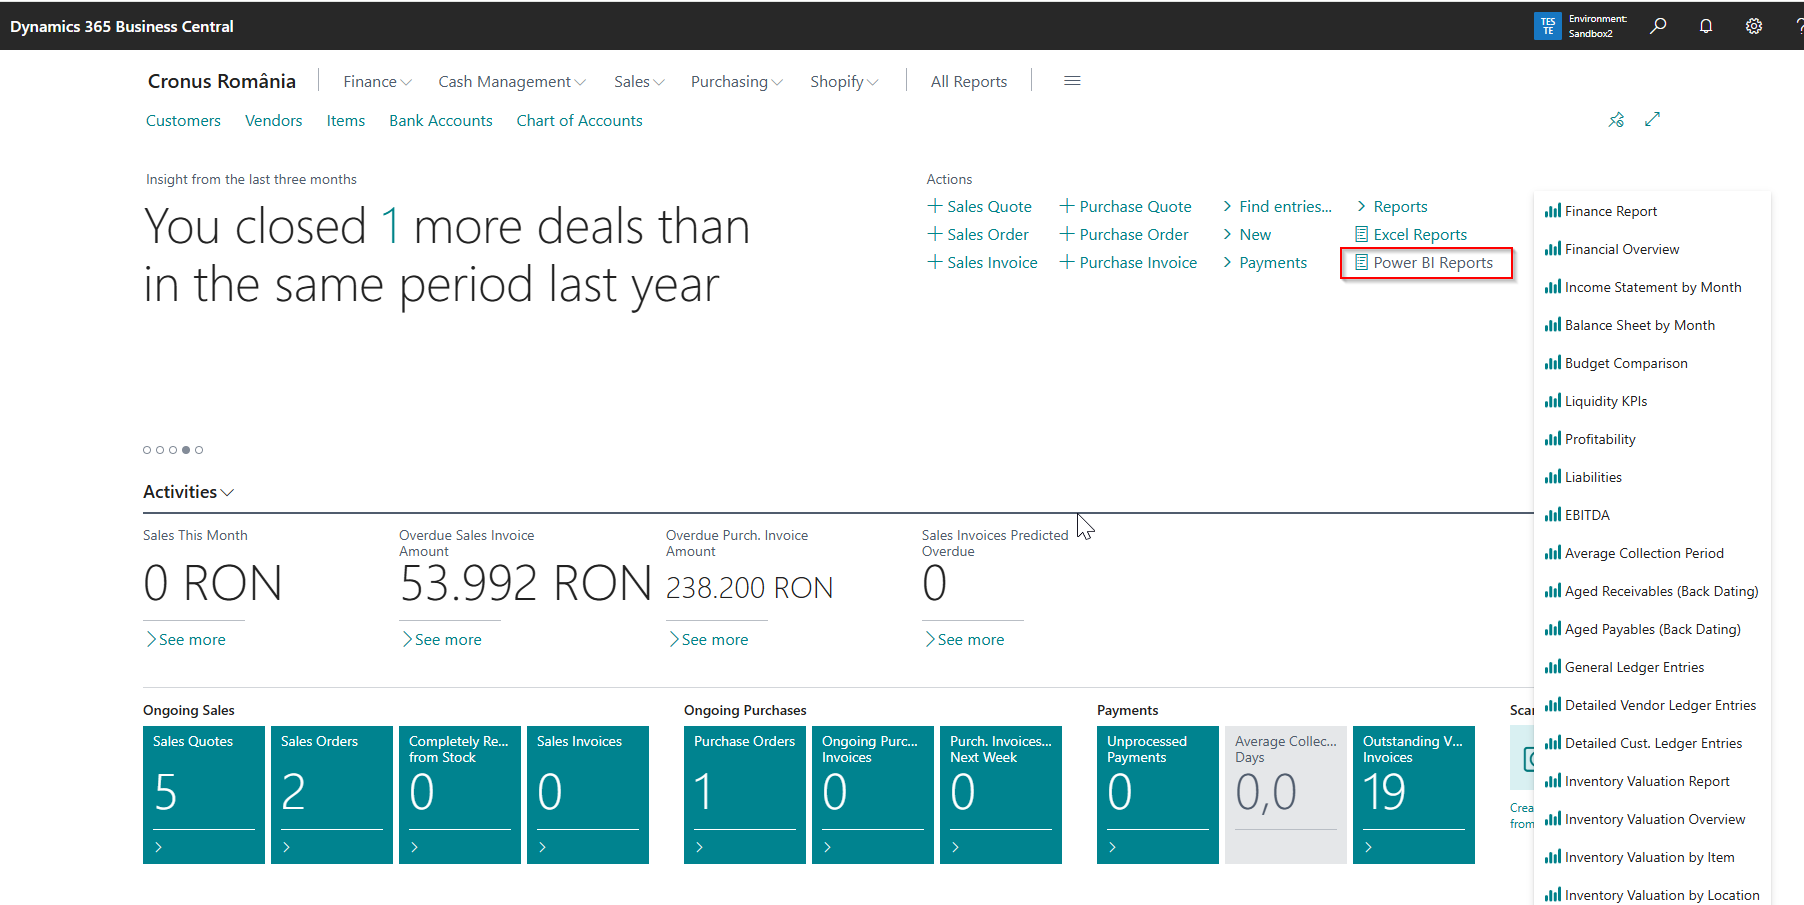
Task: Click the EBITDA chart icon
Action: click(x=1553, y=515)
